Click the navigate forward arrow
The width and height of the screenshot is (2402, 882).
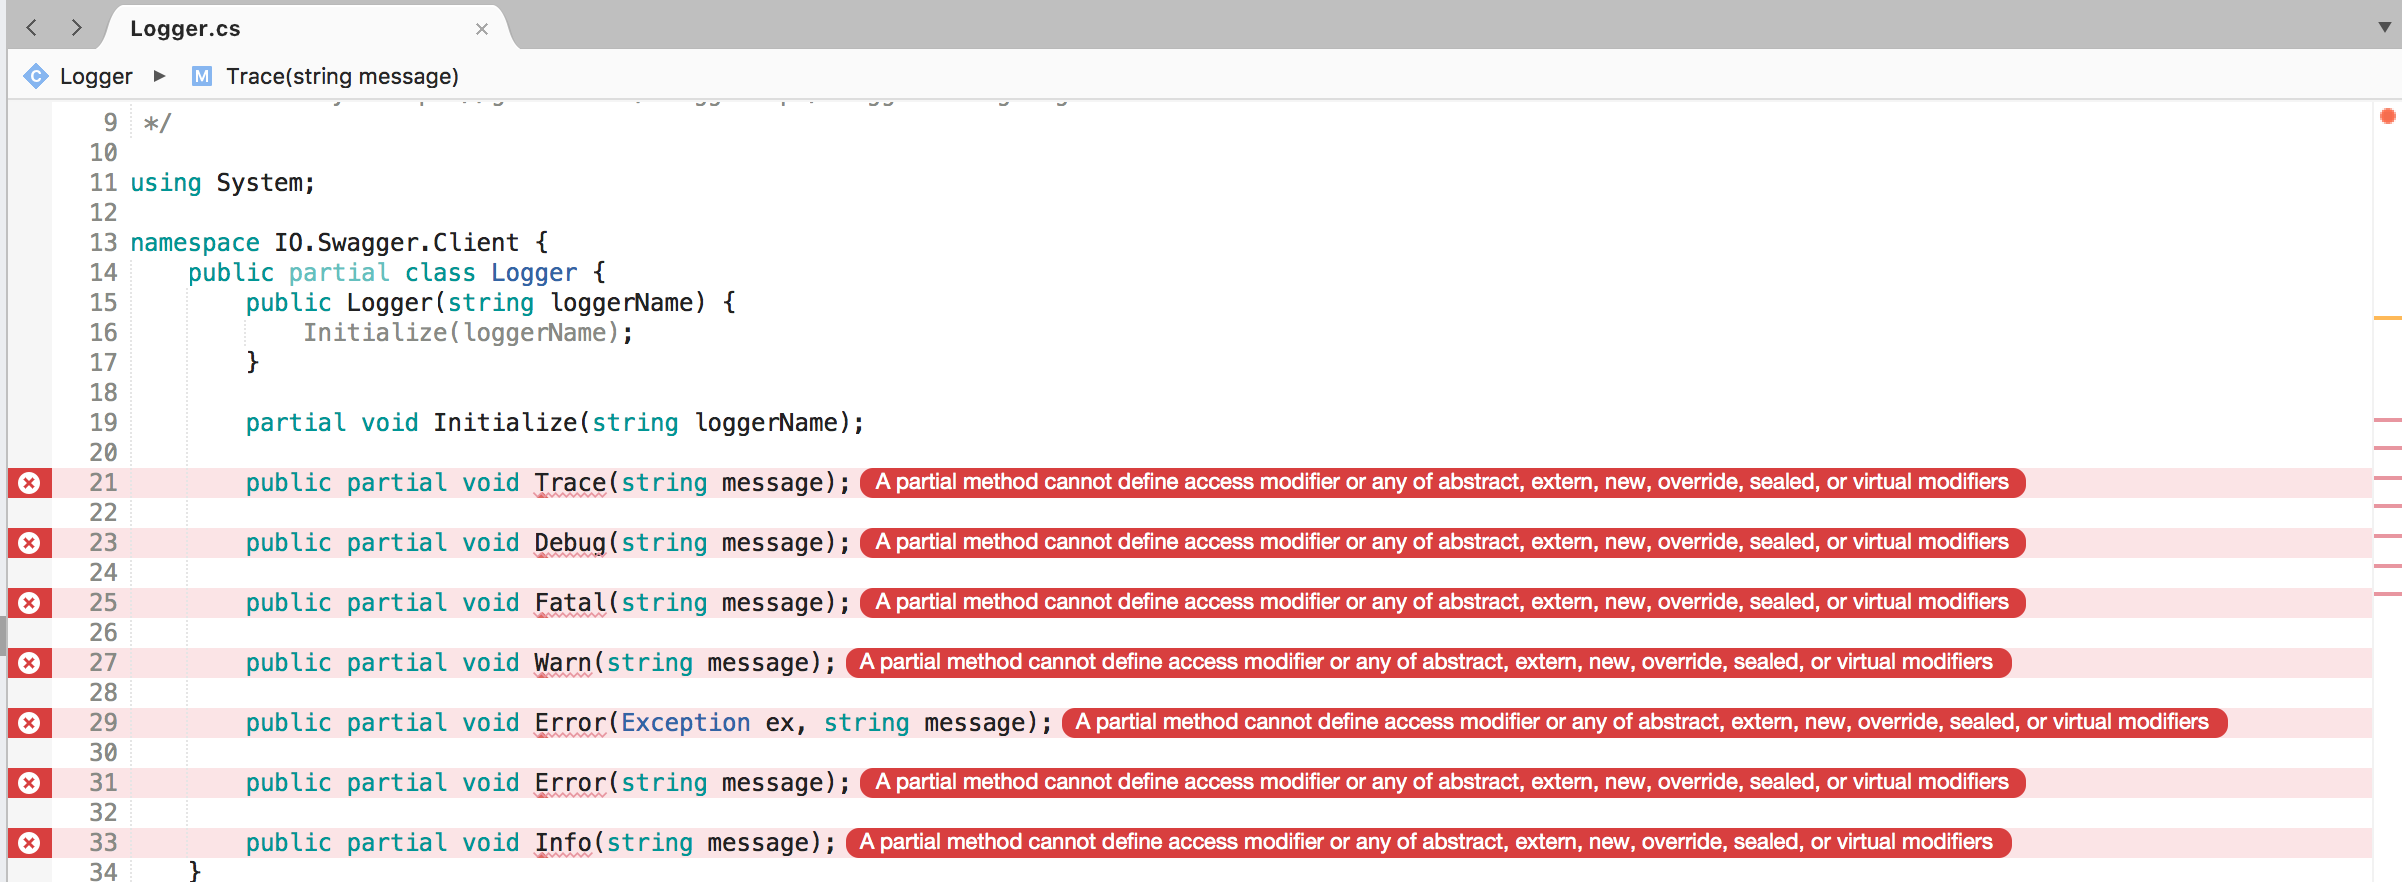[x=76, y=28]
